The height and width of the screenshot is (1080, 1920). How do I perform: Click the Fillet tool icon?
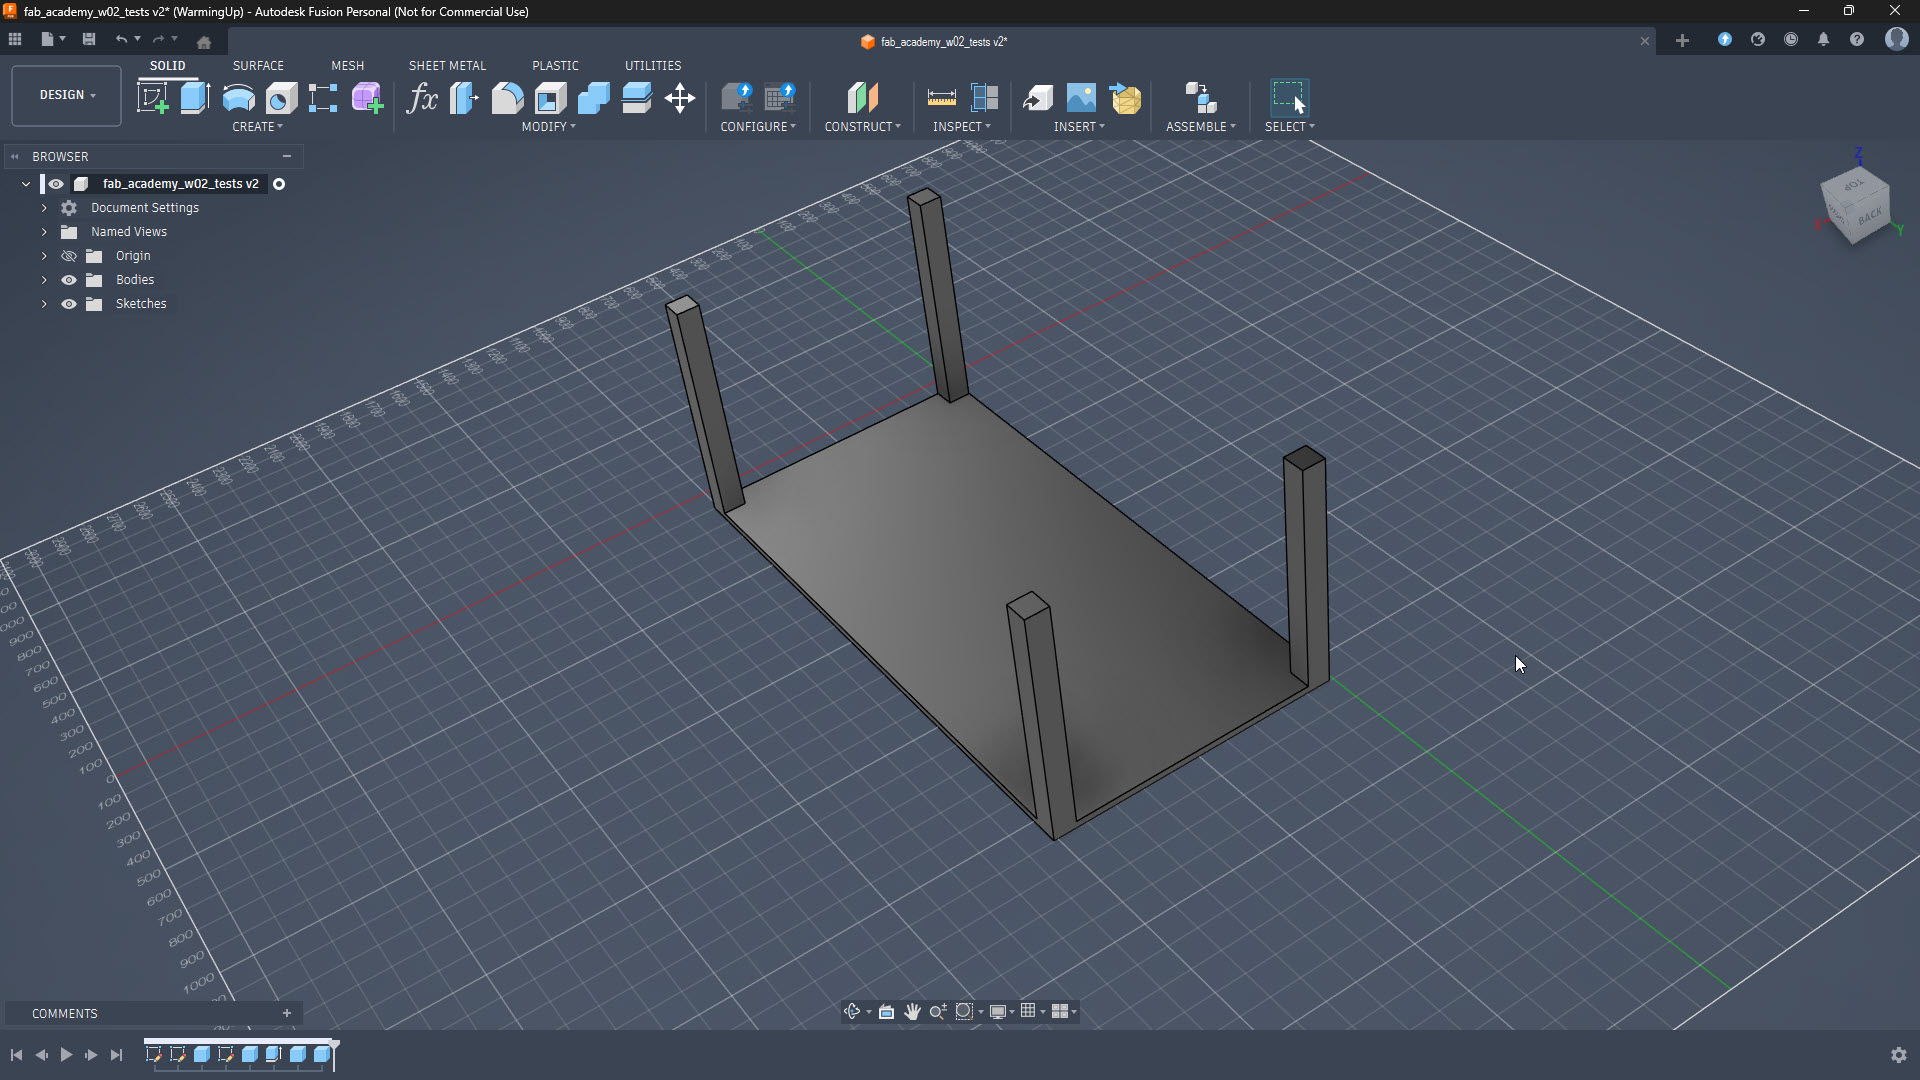click(x=507, y=98)
